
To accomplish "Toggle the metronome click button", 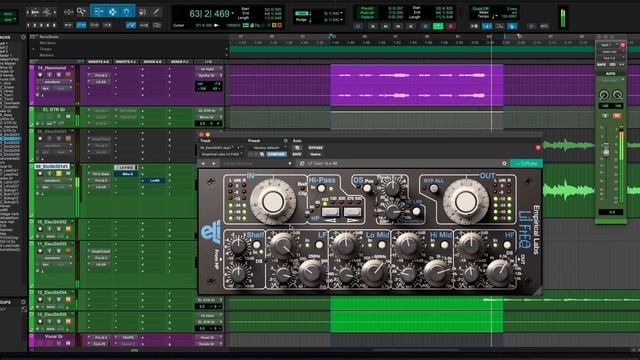I will click(487, 26).
